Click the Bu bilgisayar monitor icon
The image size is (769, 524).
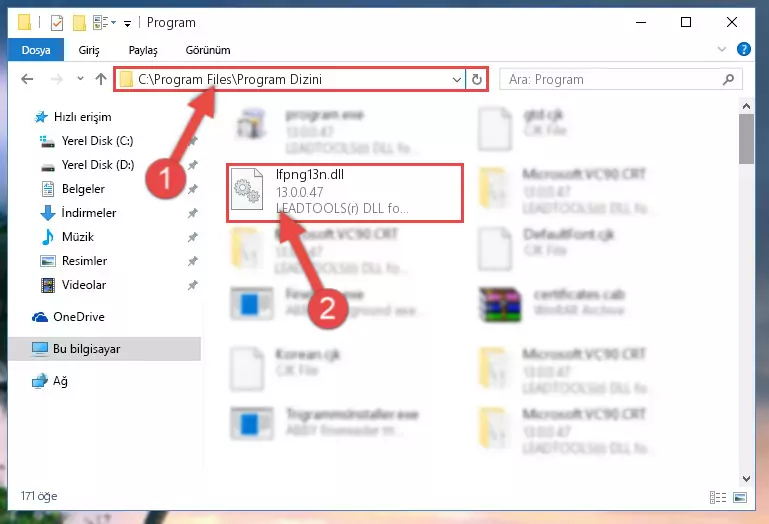point(40,349)
